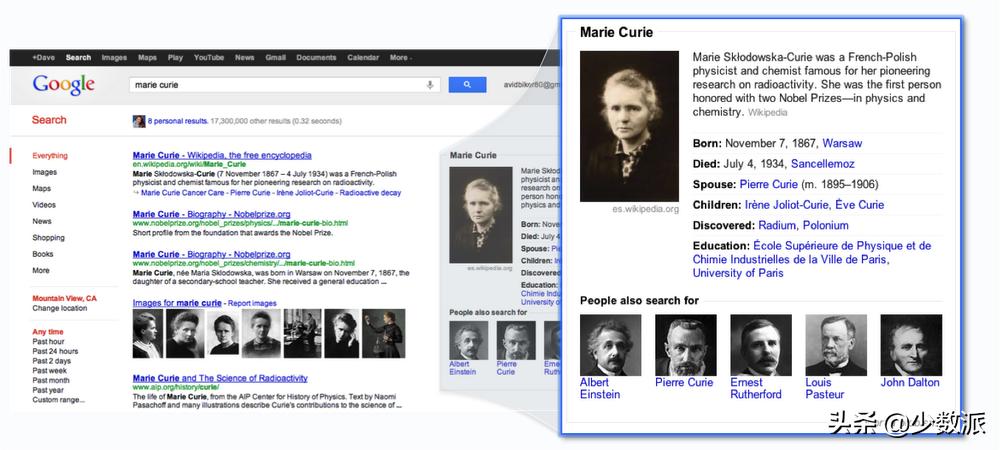Click Albert Einstein photo in enlarged panel
This screenshot has width=1000, height=450.
coord(610,345)
